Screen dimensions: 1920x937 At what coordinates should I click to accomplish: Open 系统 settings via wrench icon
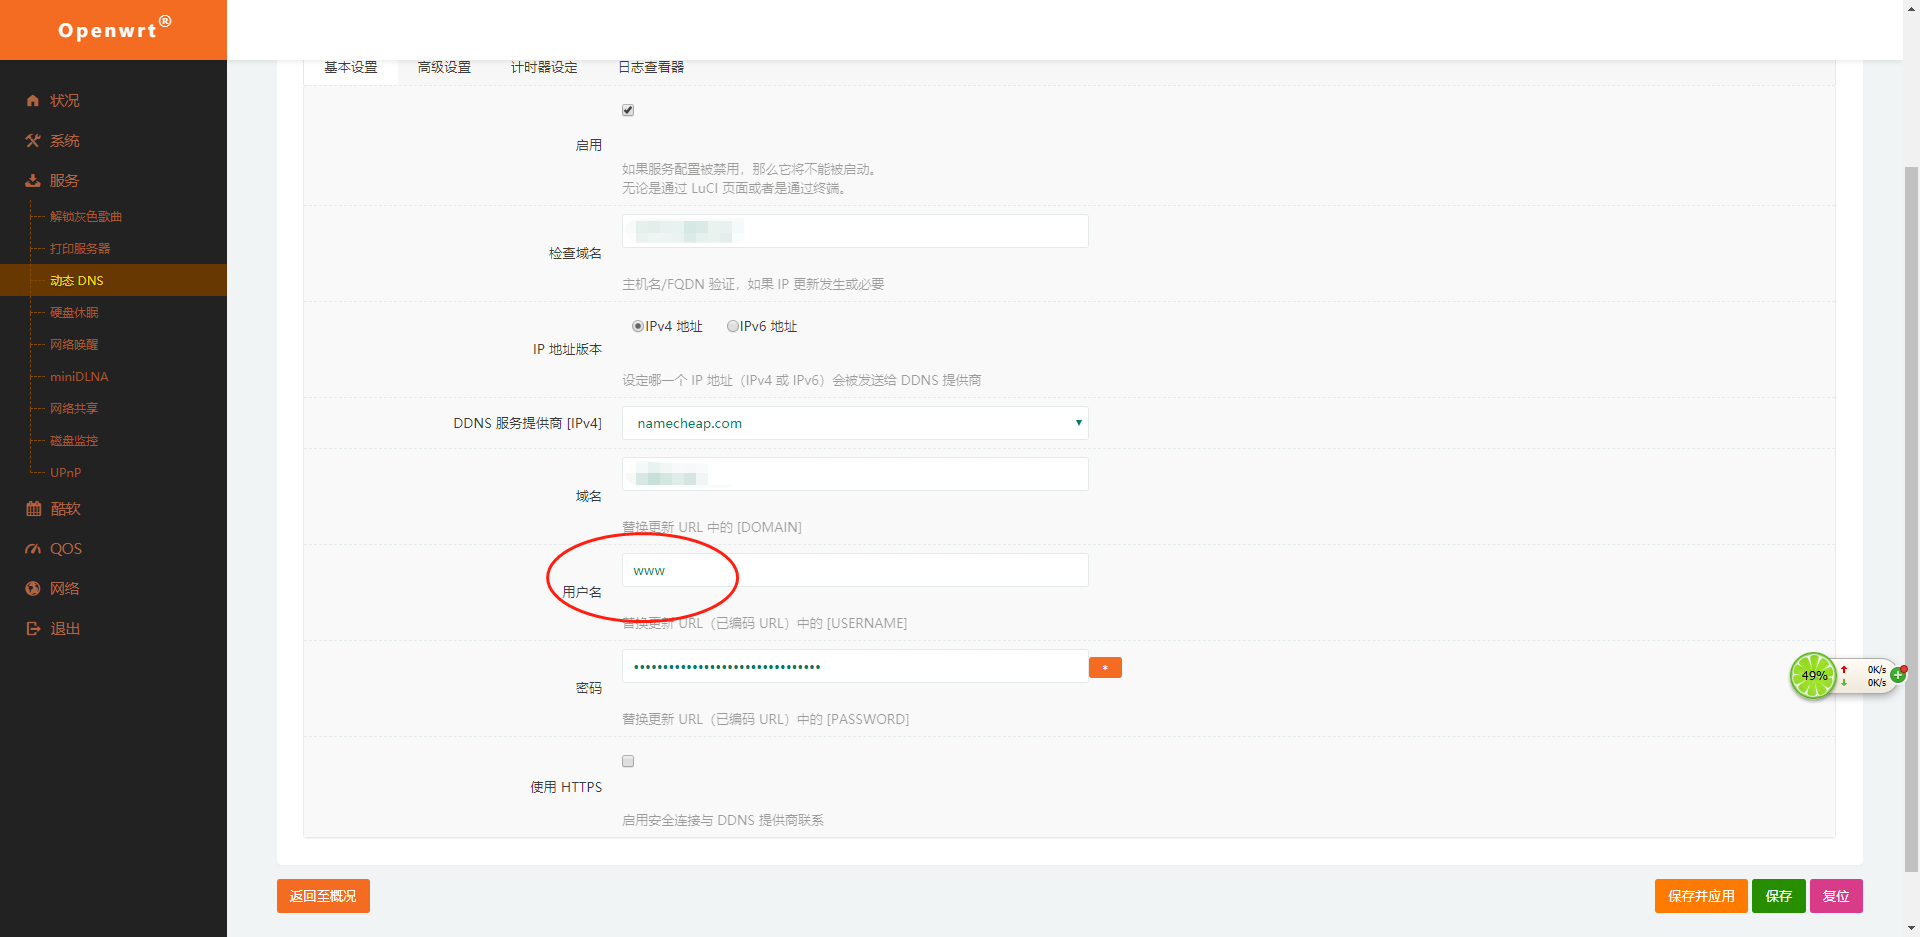coord(33,140)
